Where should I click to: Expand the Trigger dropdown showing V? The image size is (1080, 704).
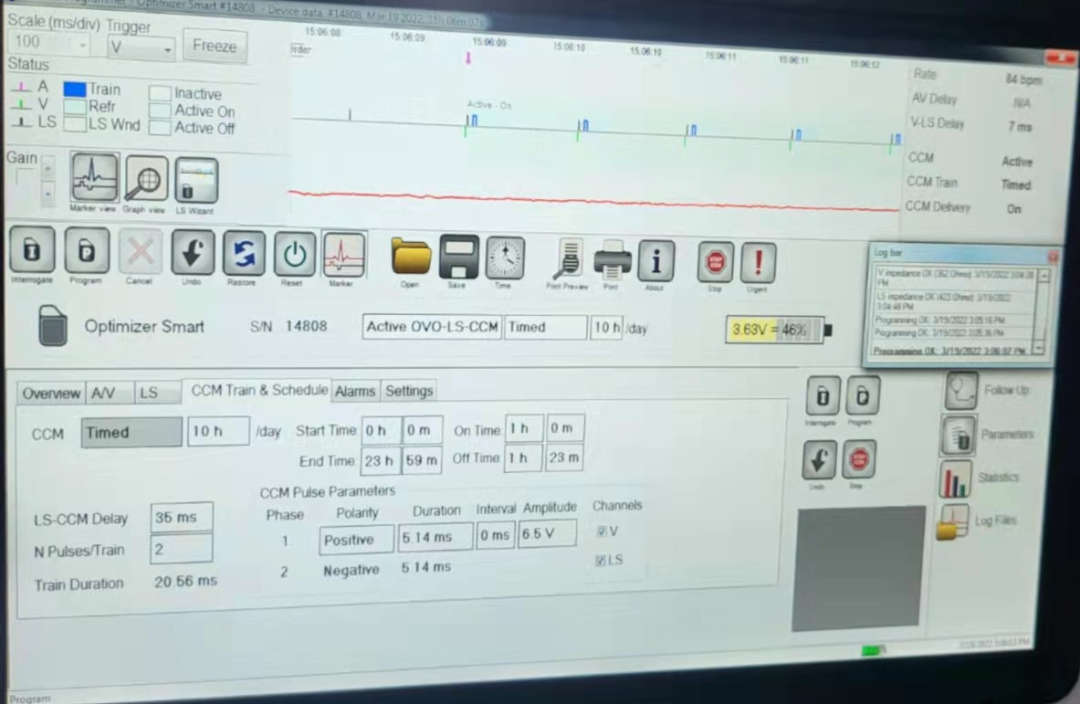[x=142, y=48]
